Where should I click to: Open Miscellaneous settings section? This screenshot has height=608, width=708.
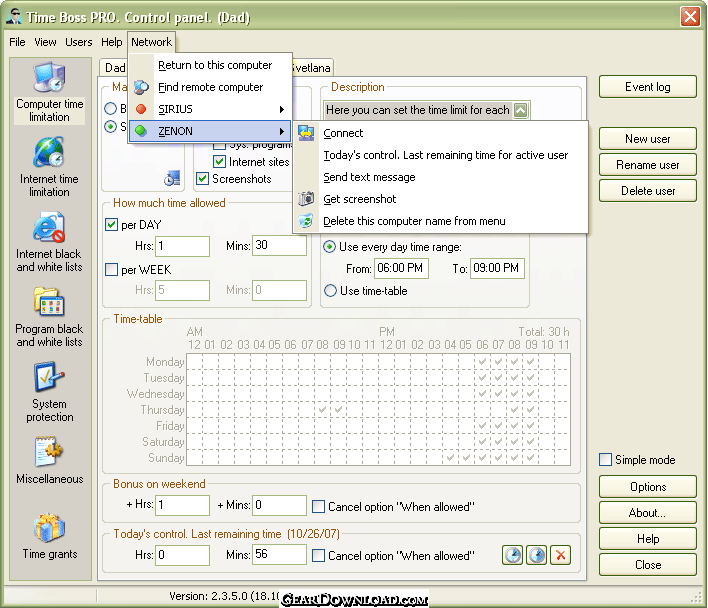(50, 461)
